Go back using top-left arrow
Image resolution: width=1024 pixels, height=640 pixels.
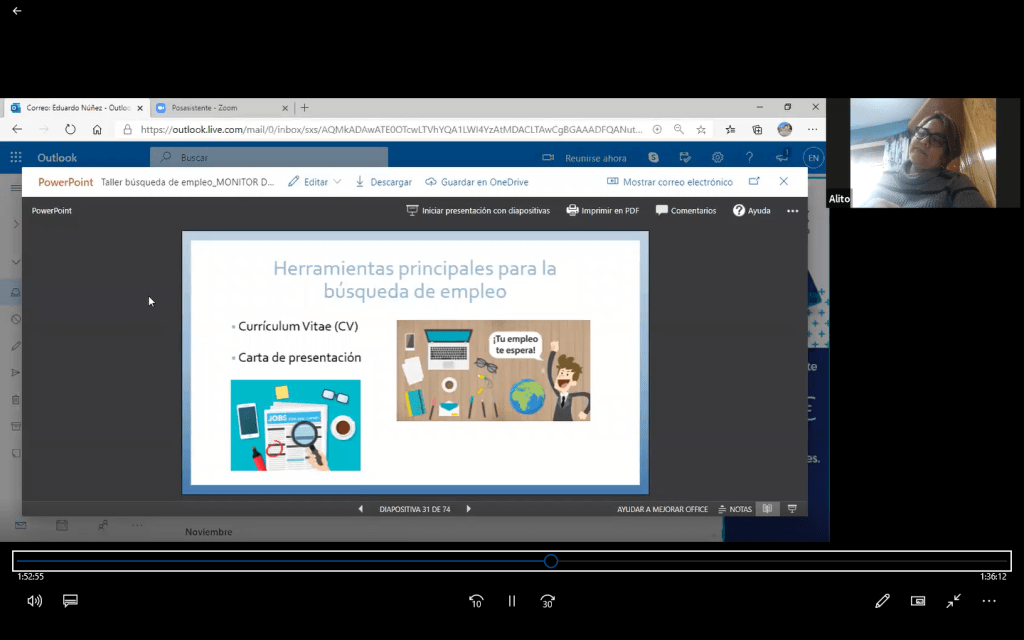pos(17,11)
